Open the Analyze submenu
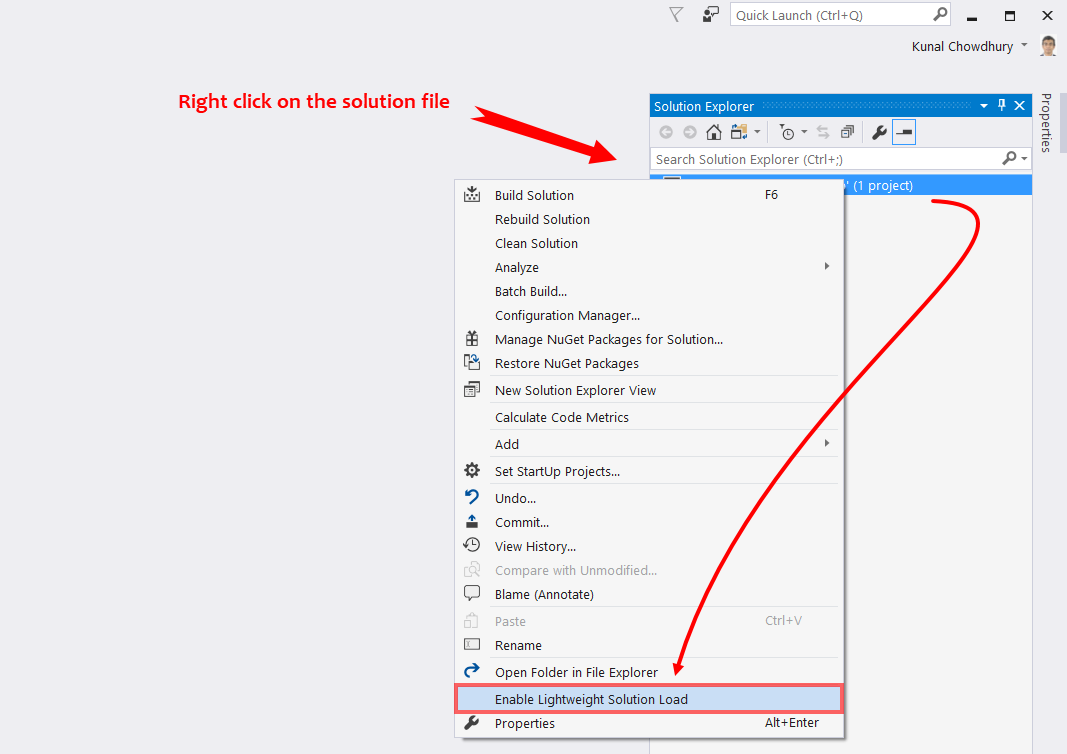This screenshot has height=754, width=1067. [649, 267]
